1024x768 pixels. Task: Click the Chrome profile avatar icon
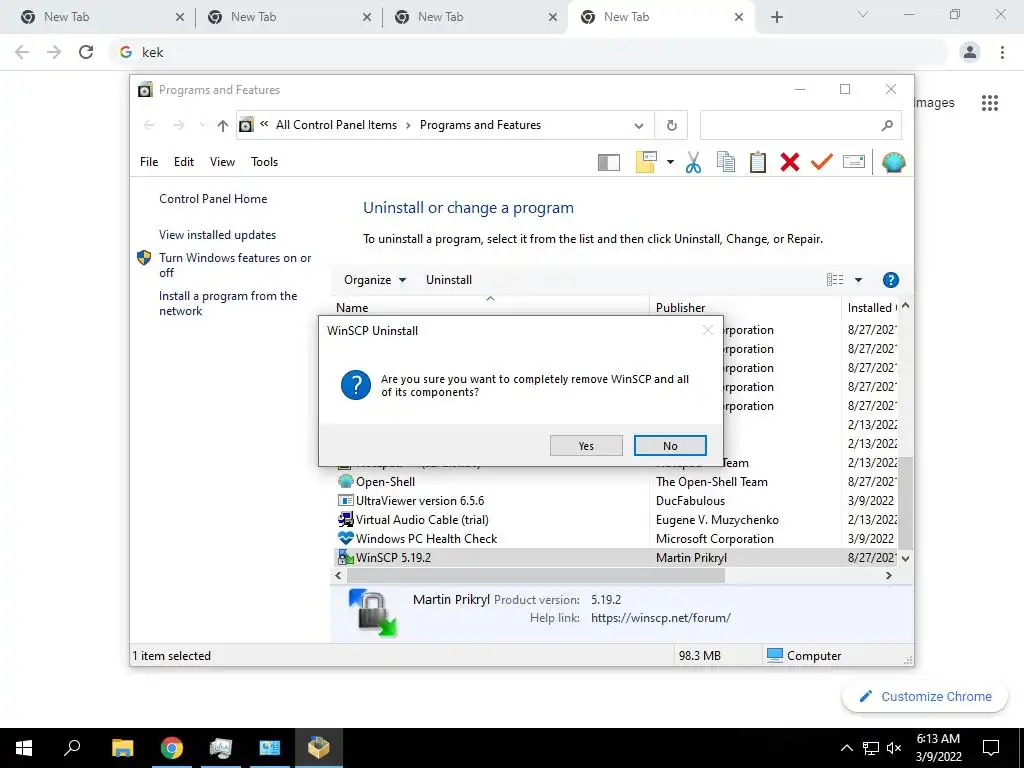coord(970,52)
